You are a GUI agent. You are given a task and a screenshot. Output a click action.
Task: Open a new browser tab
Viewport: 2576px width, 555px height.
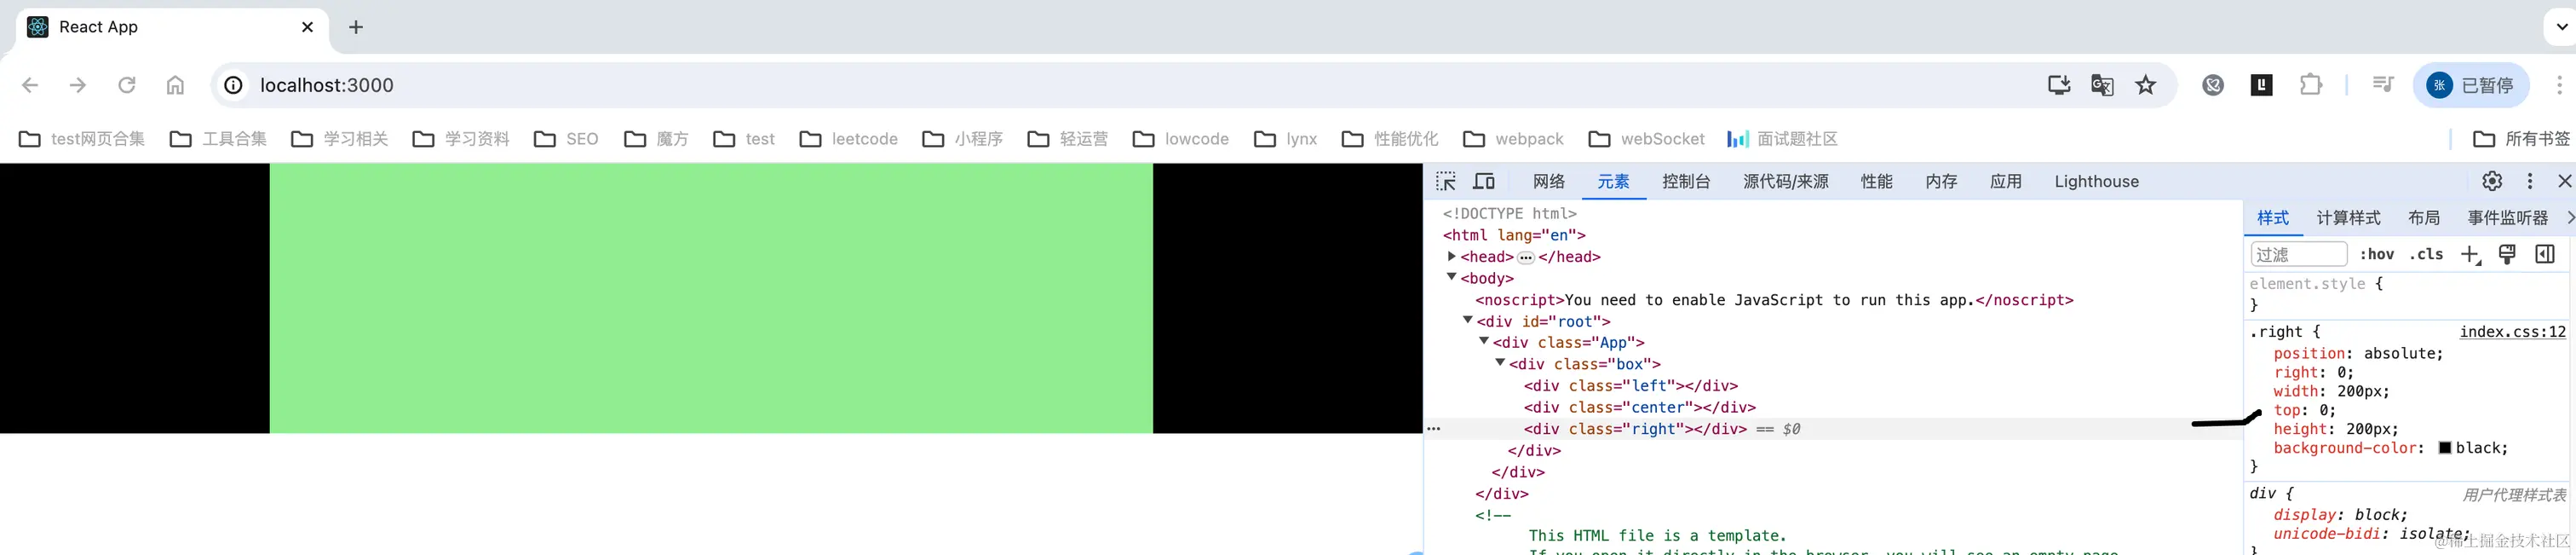click(356, 27)
